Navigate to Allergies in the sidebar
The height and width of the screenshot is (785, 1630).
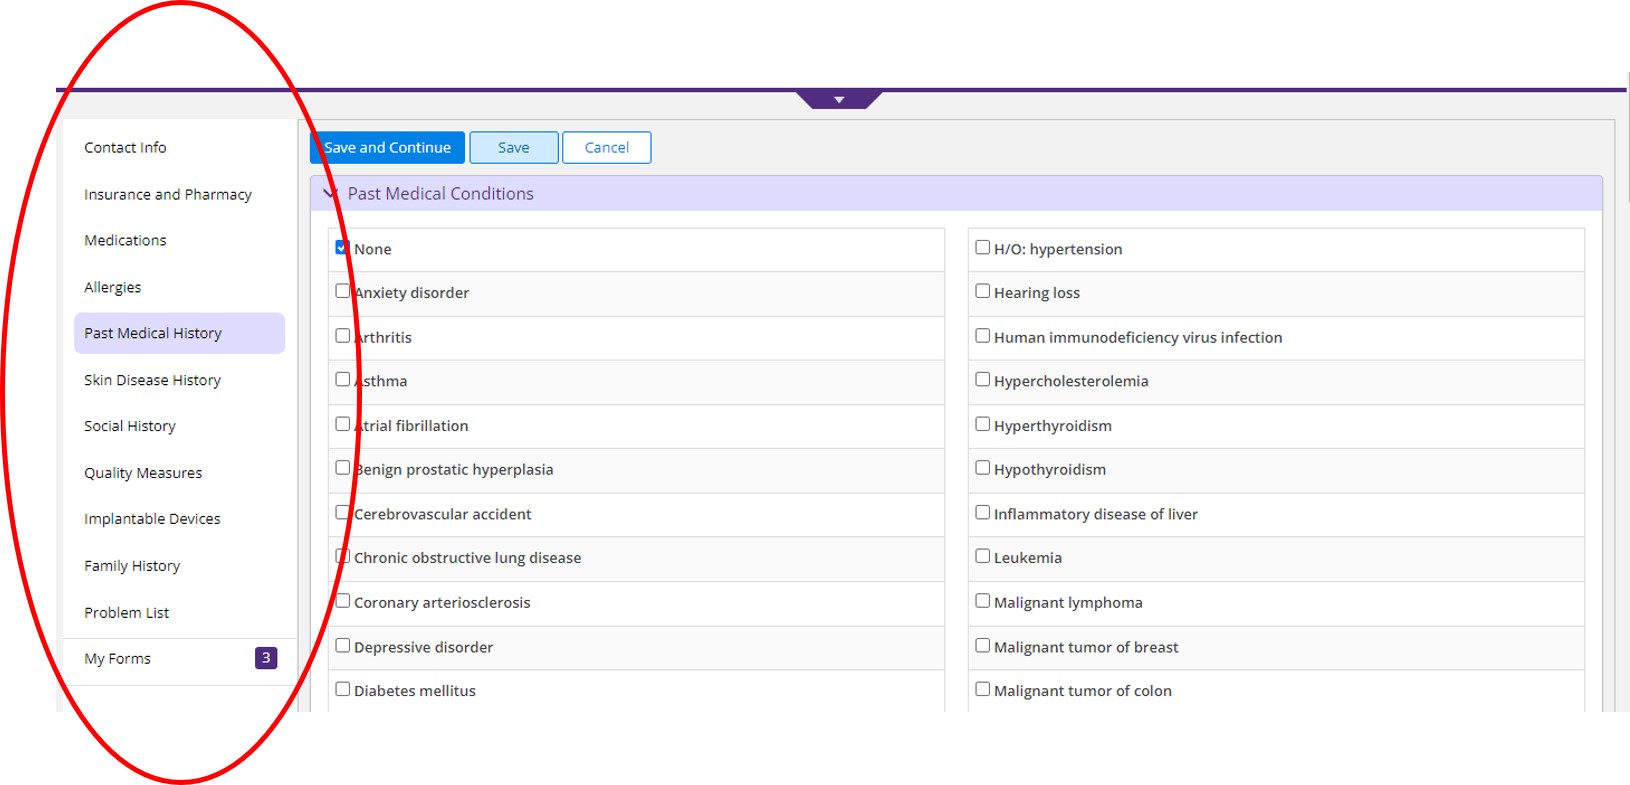112,287
